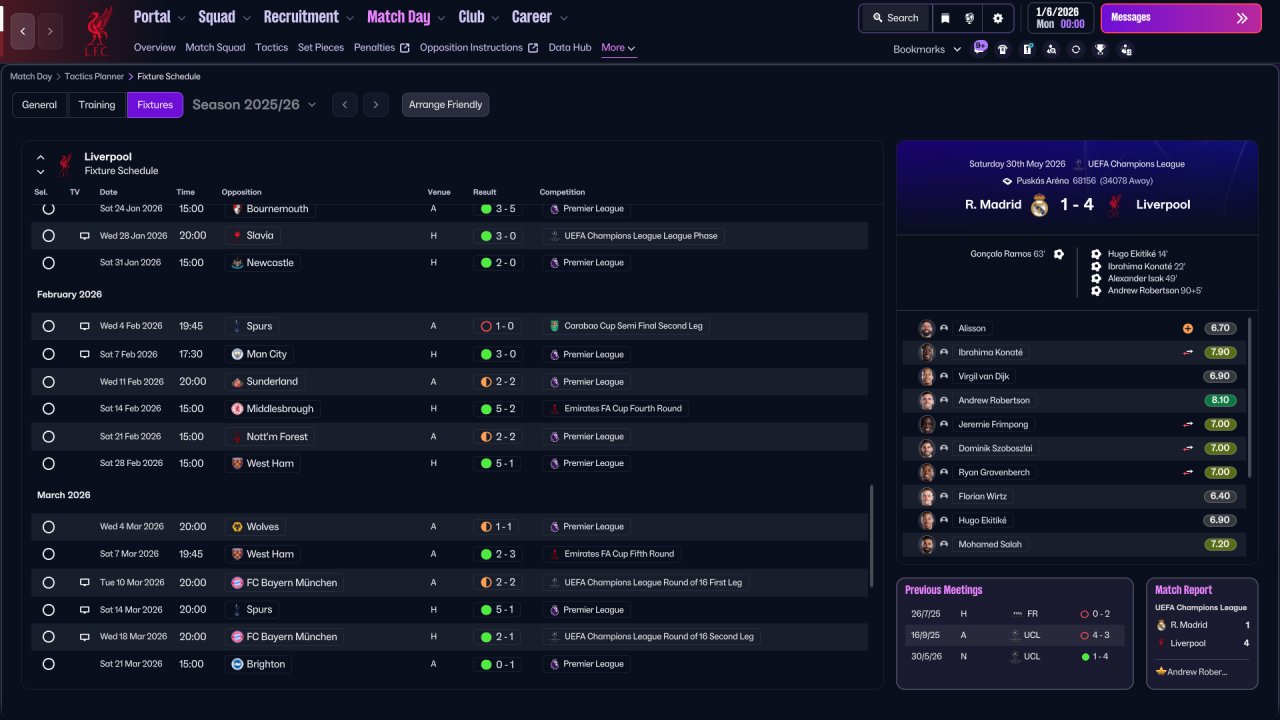1280x720 pixels.
Task: Click the Bournemouth club badge
Action: tap(237, 209)
